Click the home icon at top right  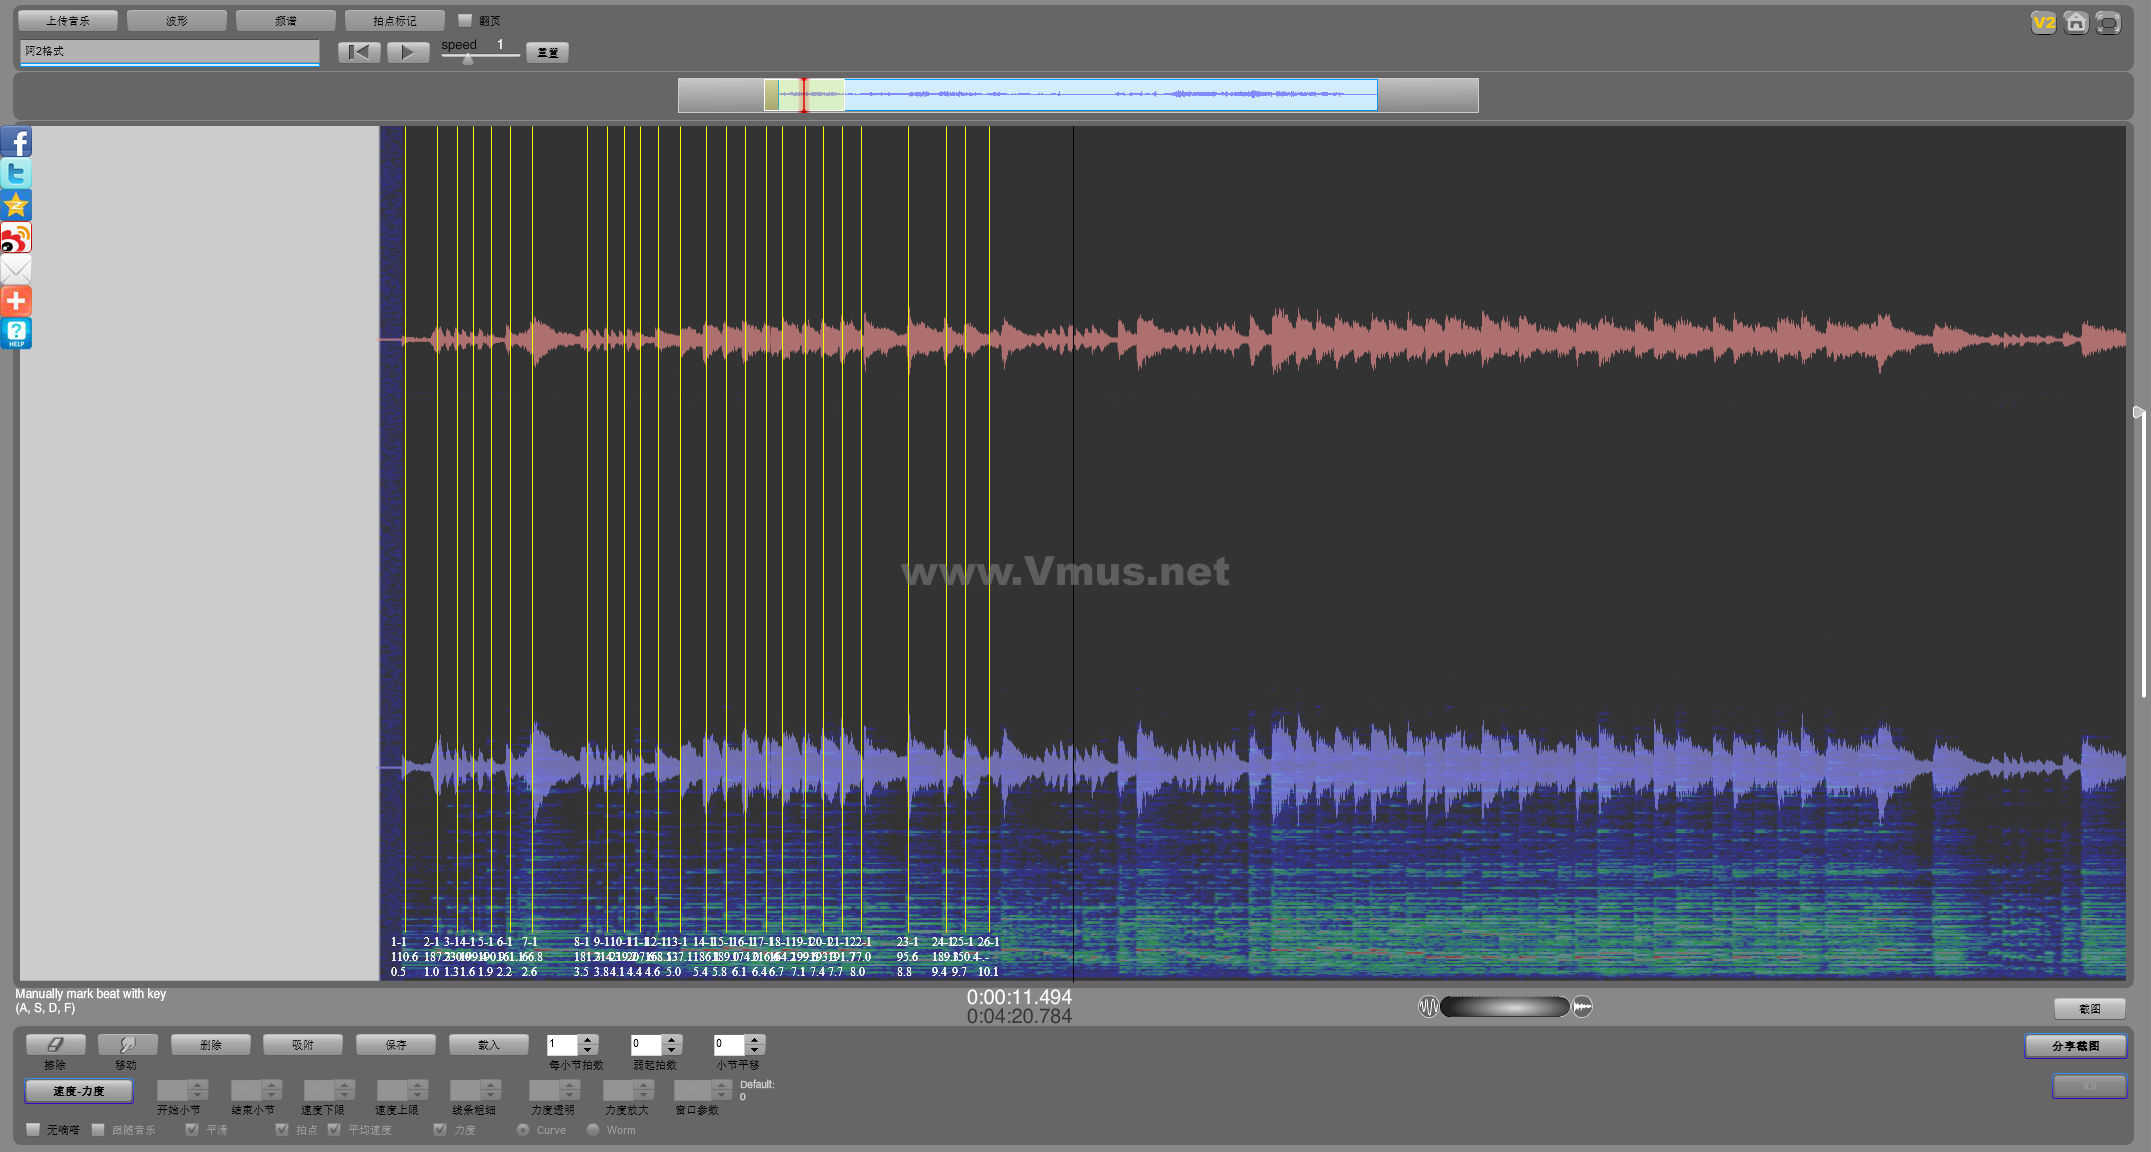[2076, 22]
